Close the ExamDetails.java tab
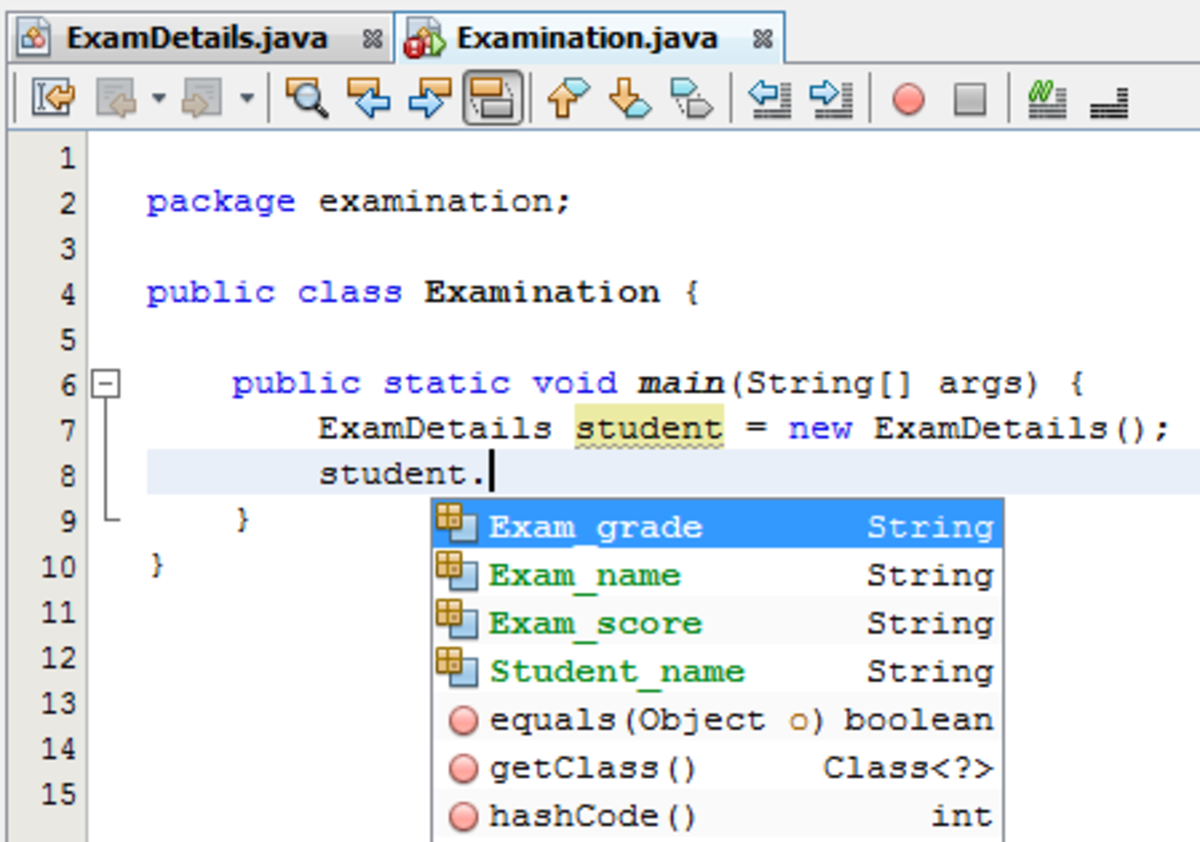This screenshot has height=842, width=1200. pos(372,38)
